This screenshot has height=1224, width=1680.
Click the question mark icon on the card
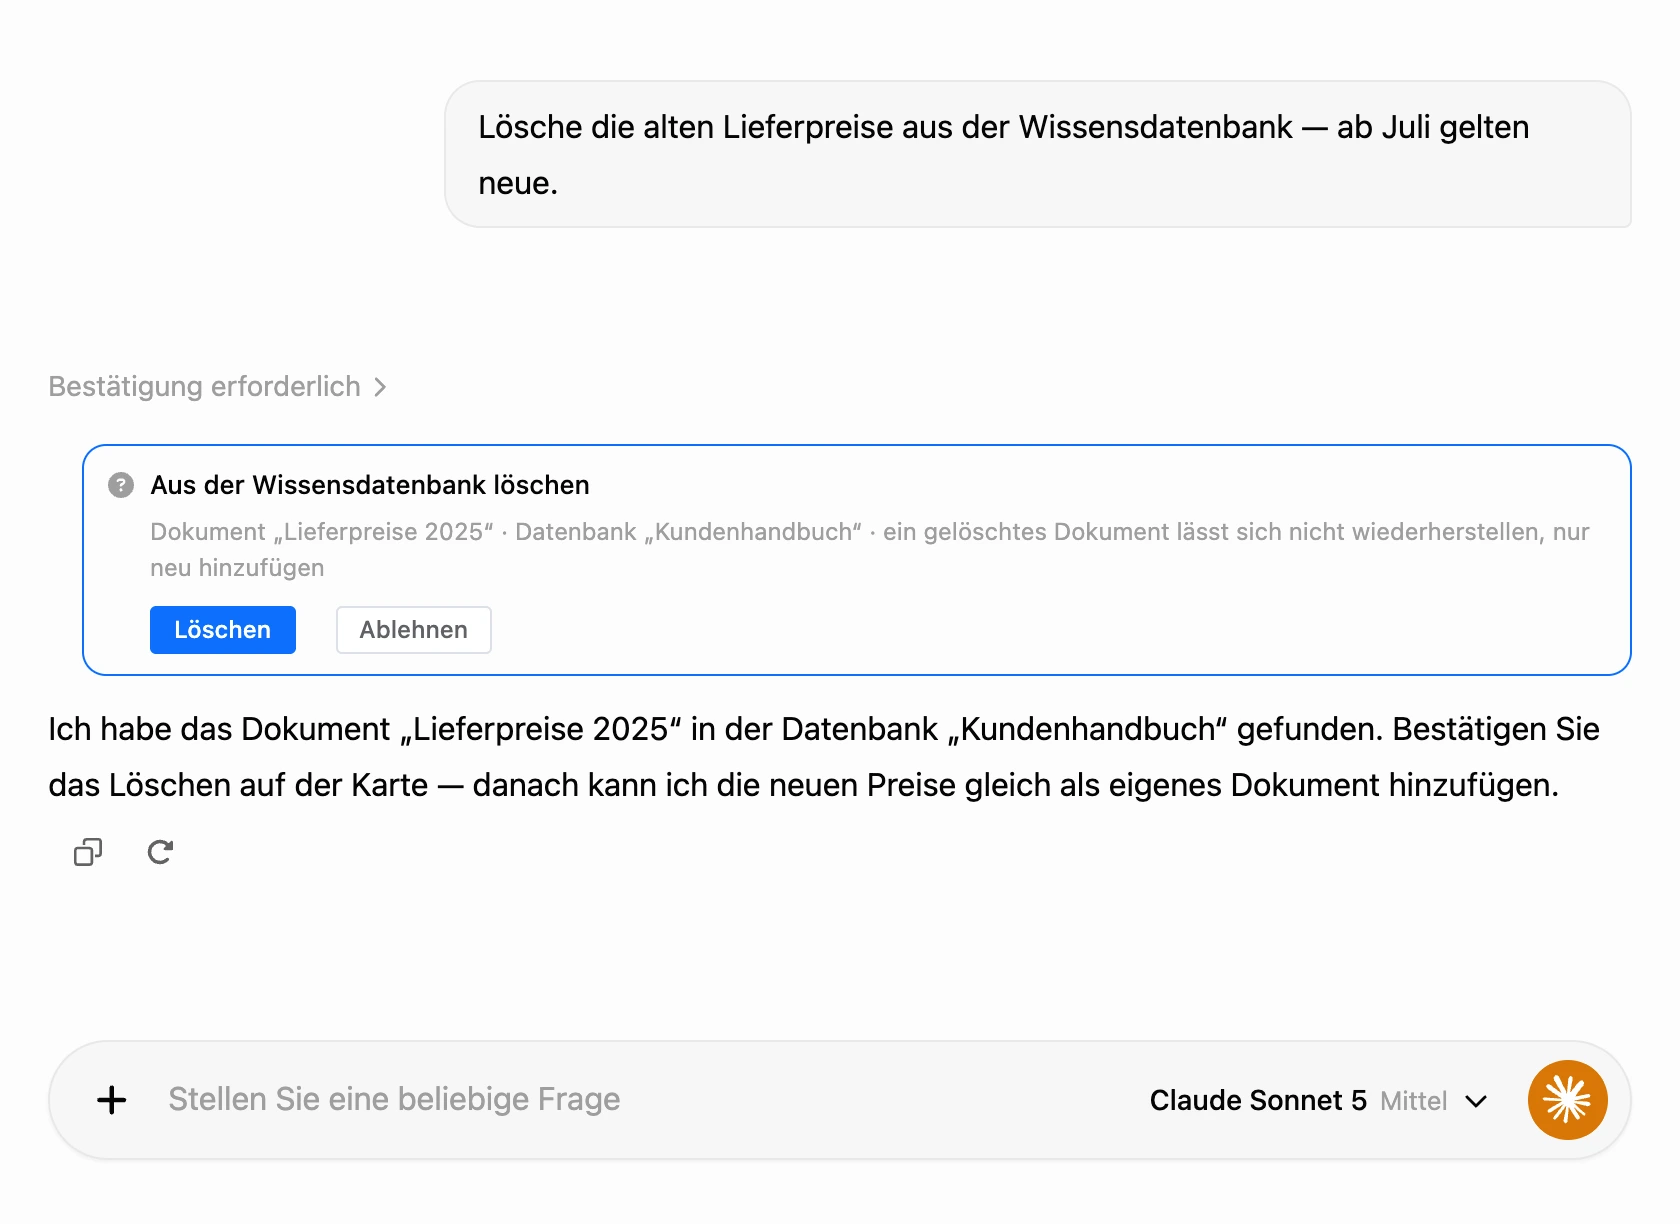pyautogui.click(x=121, y=485)
